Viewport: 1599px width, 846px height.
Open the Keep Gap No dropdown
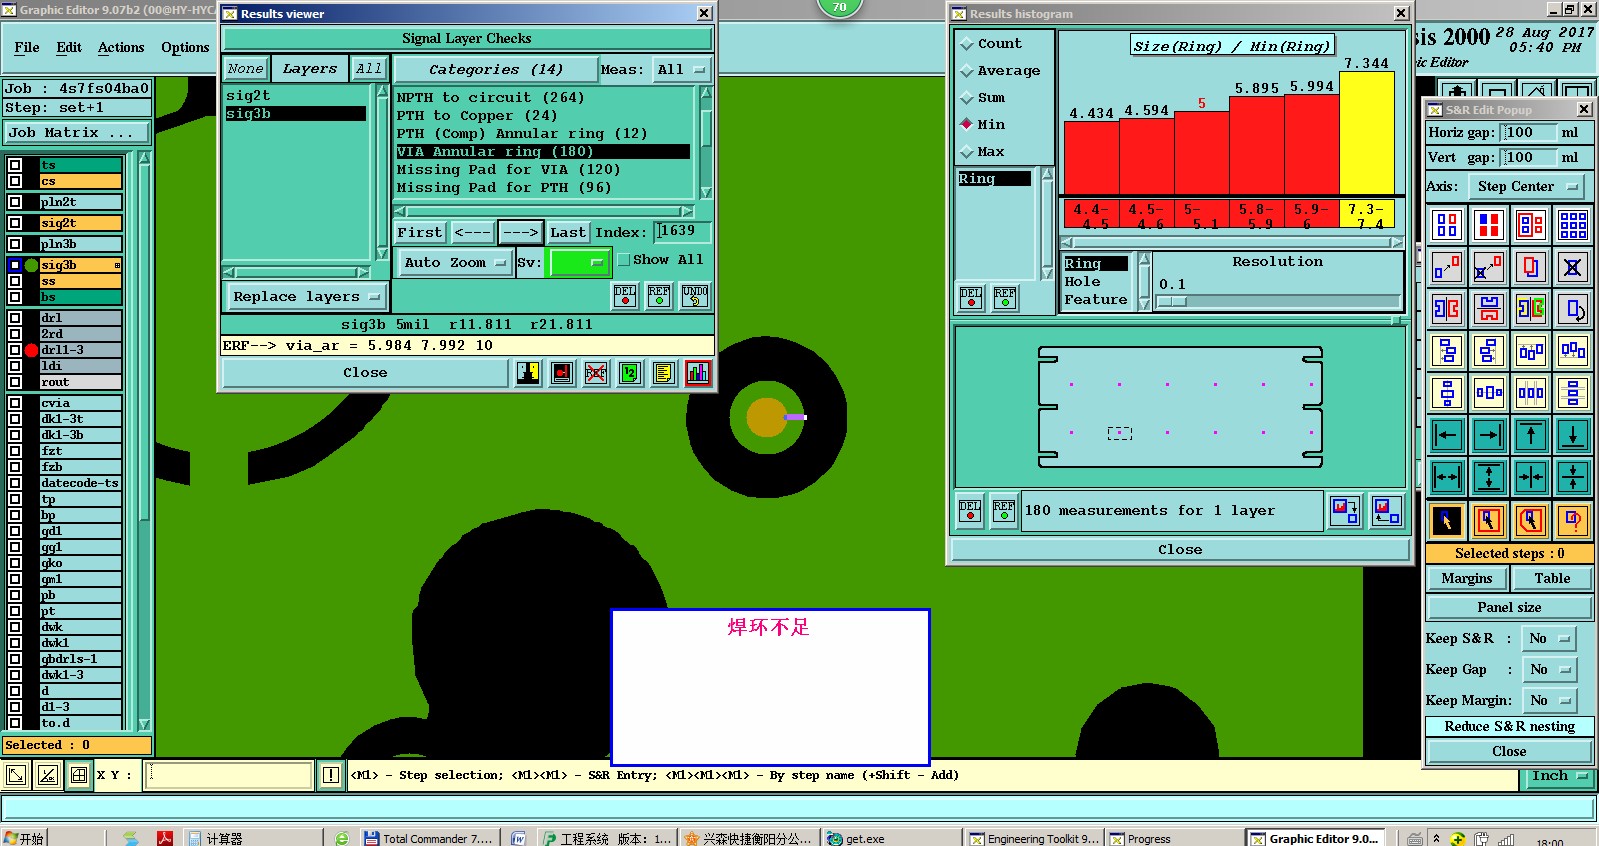pos(1549,670)
